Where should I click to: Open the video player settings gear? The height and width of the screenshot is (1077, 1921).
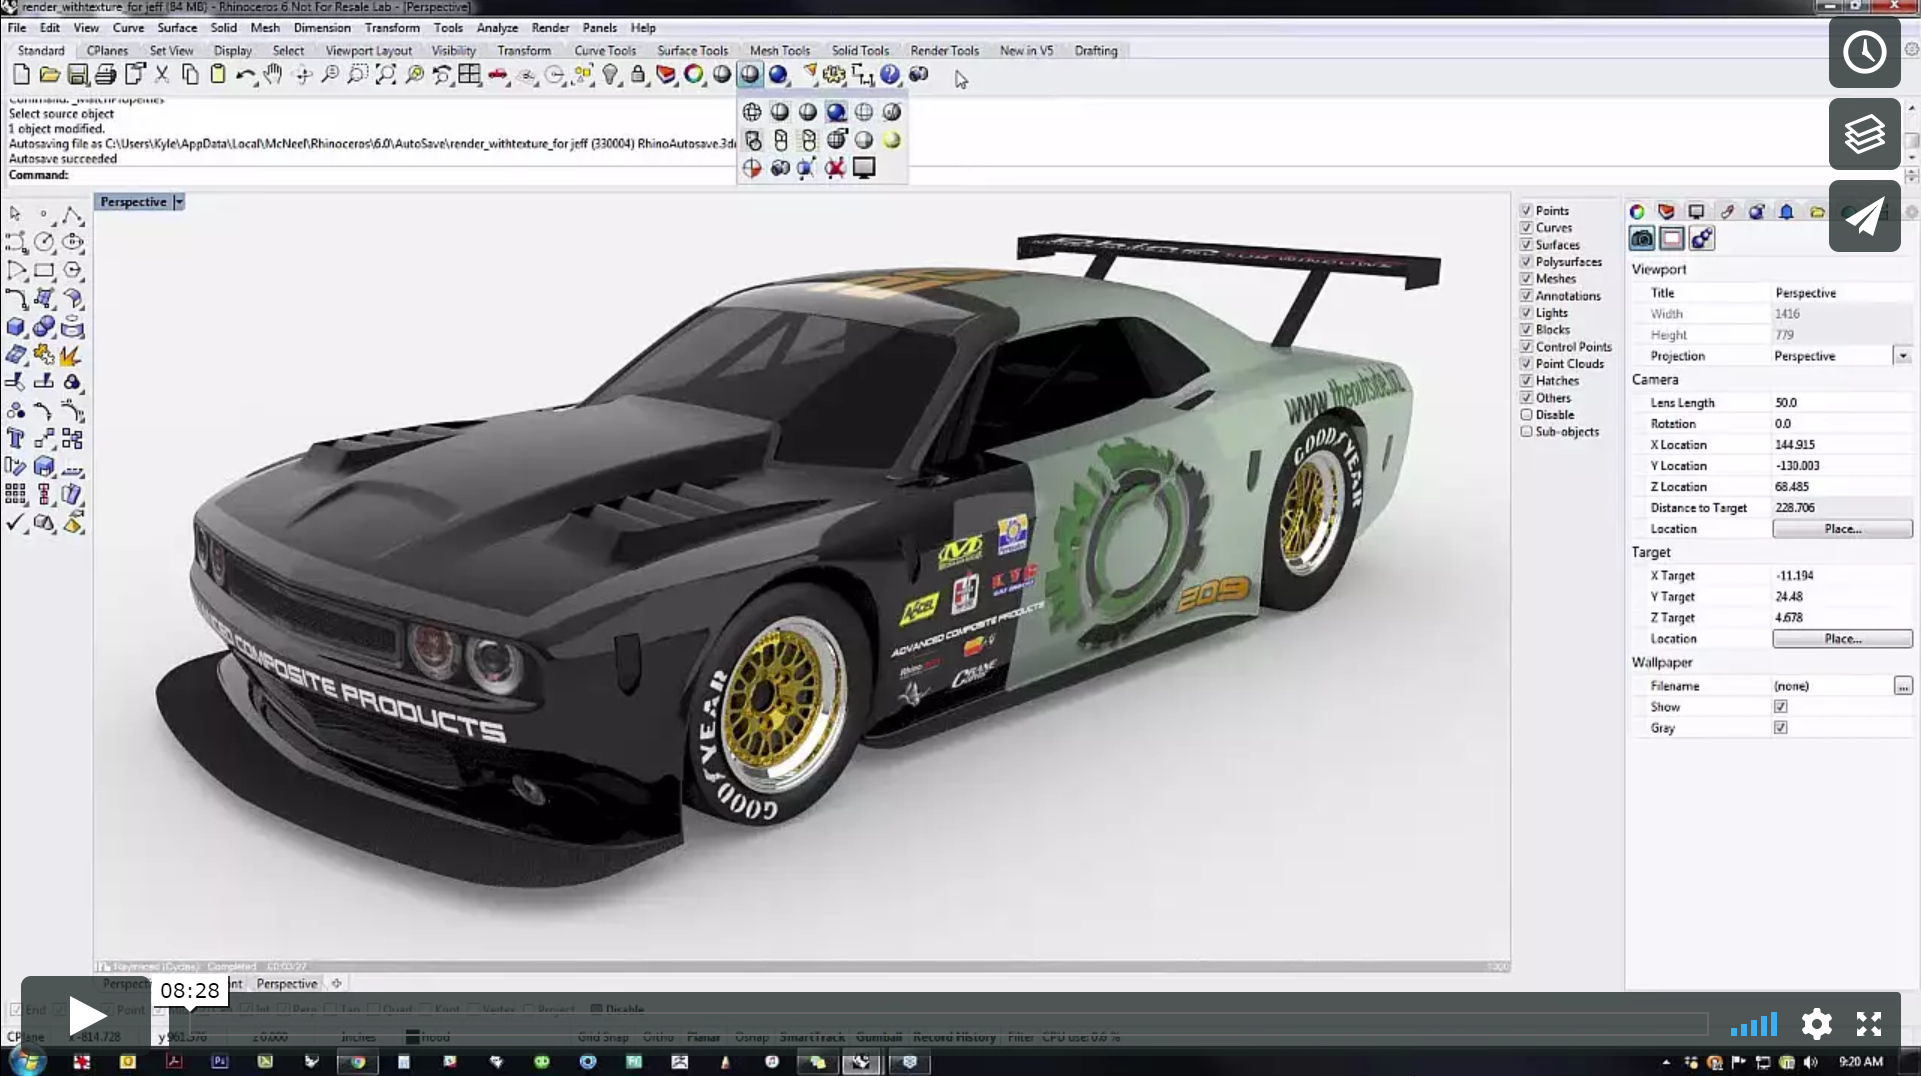pyautogui.click(x=1816, y=1024)
